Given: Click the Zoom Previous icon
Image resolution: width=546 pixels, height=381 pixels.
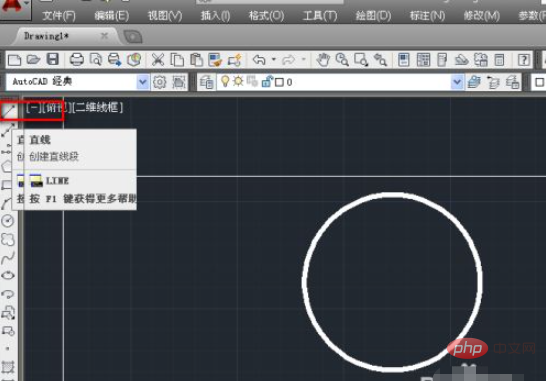Looking at the screenshot, I should 380,60.
